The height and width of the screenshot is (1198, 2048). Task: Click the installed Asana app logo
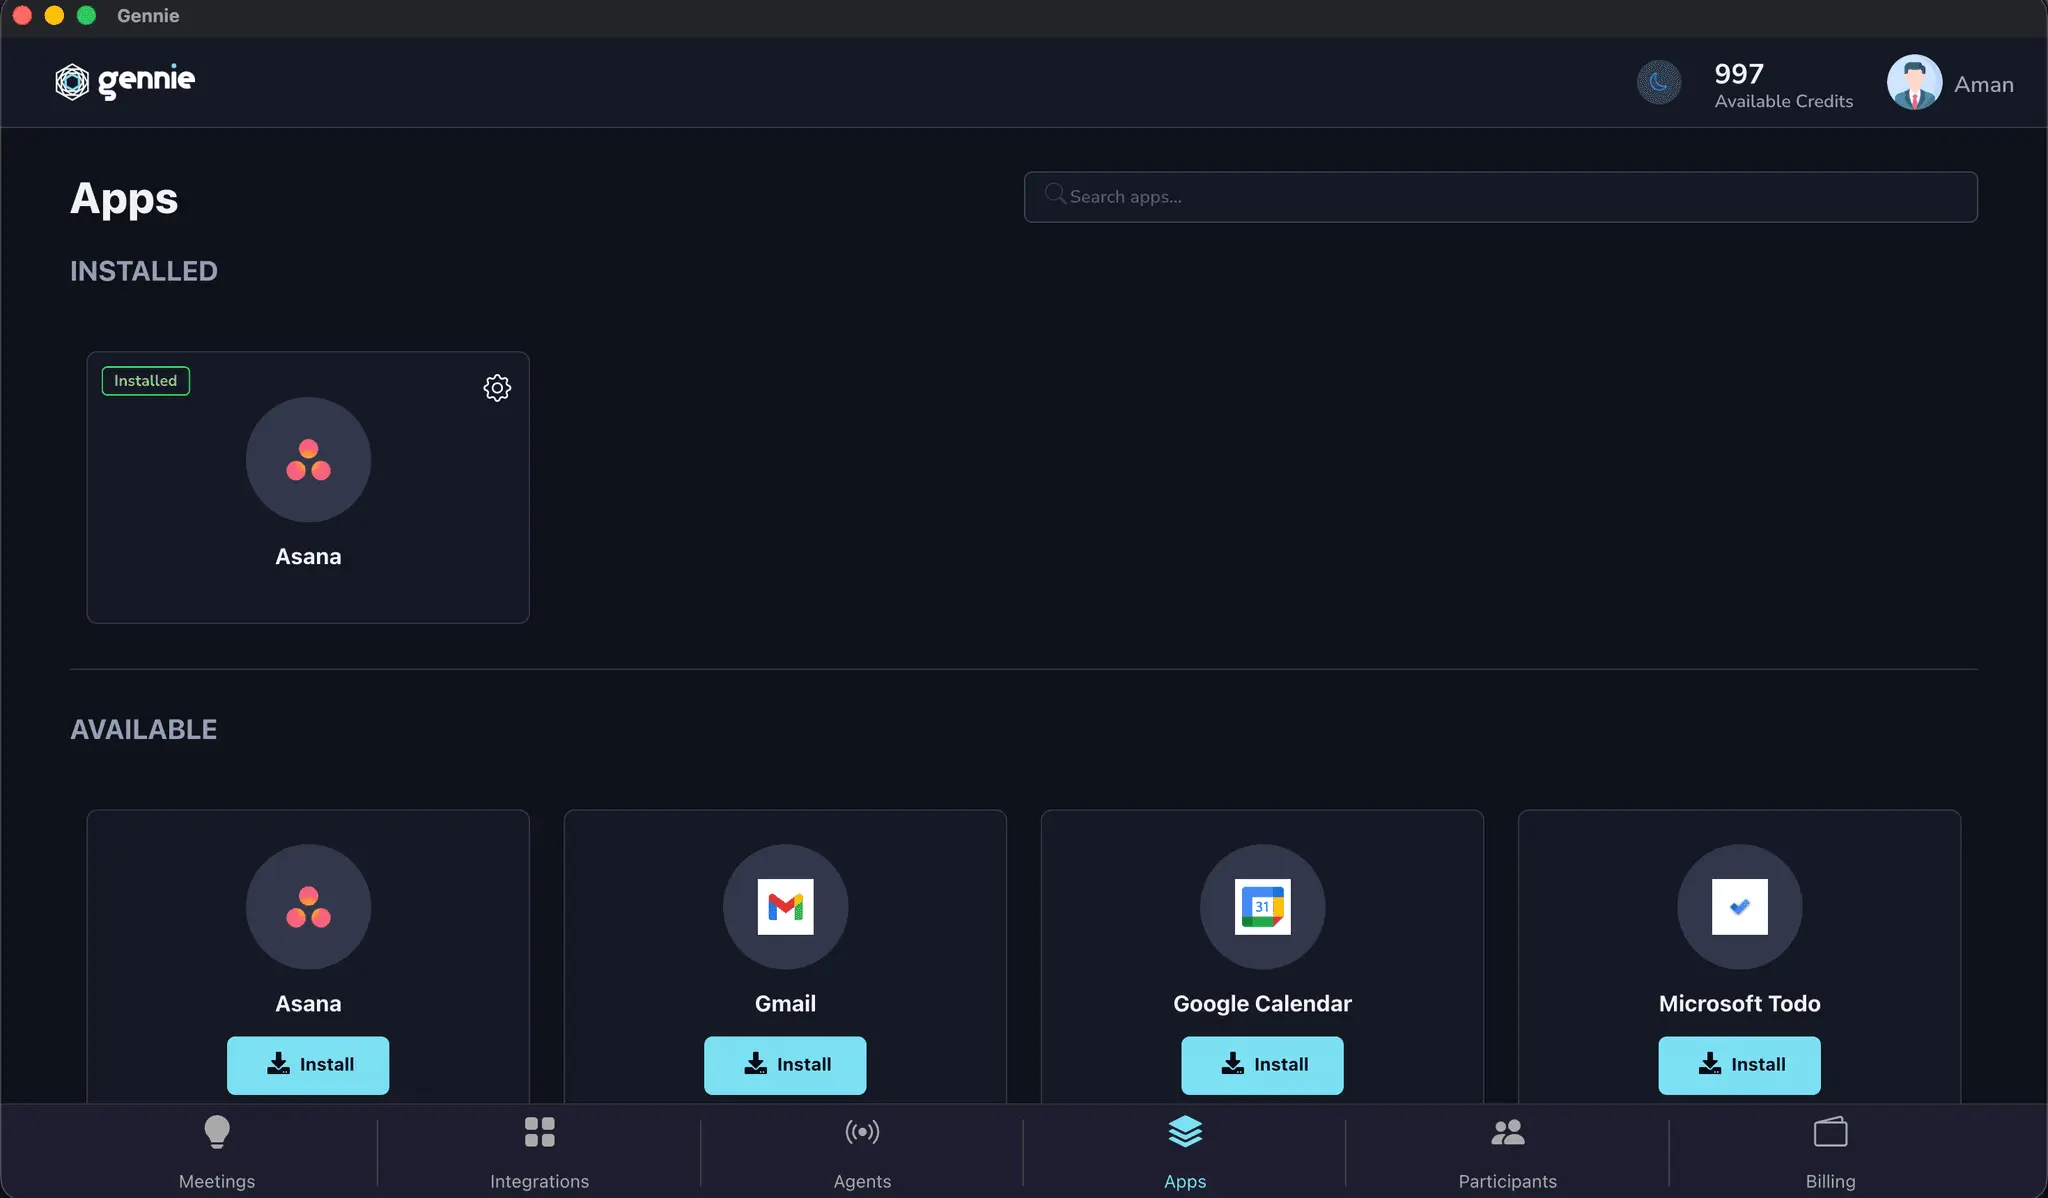[x=308, y=460]
